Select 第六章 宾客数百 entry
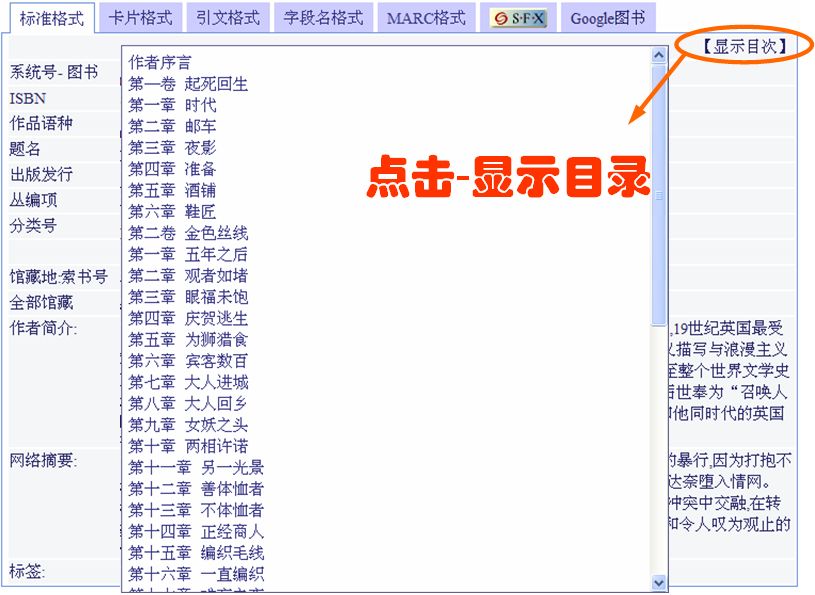815x595 pixels. pos(188,361)
